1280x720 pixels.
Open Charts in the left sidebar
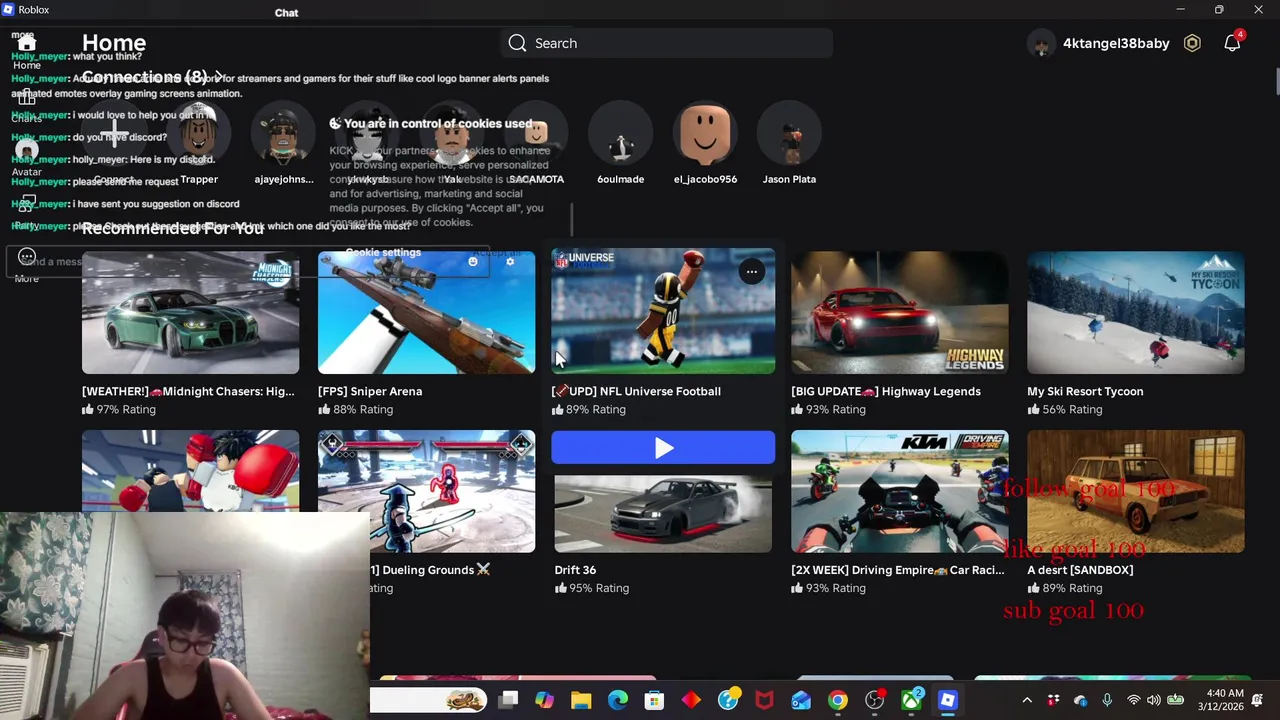(x=27, y=99)
